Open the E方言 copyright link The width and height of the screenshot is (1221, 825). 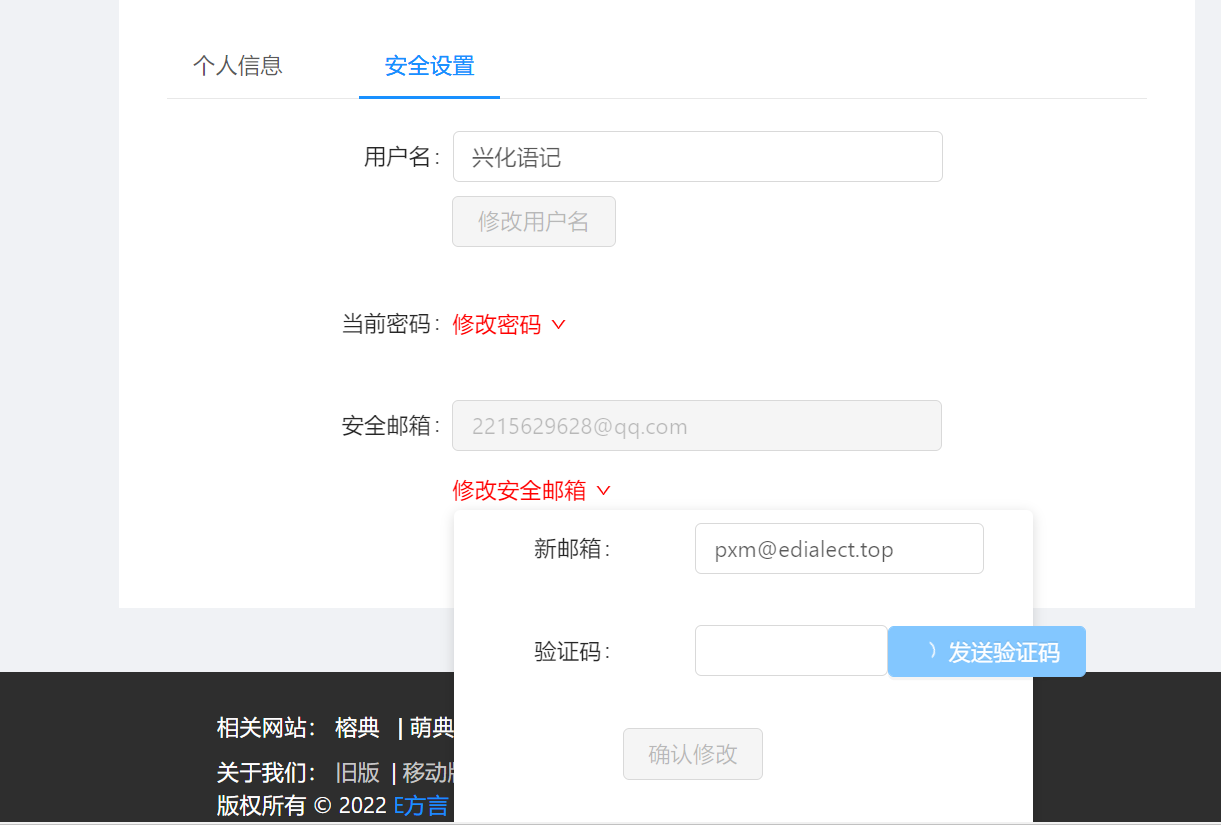(x=421, y=806)
